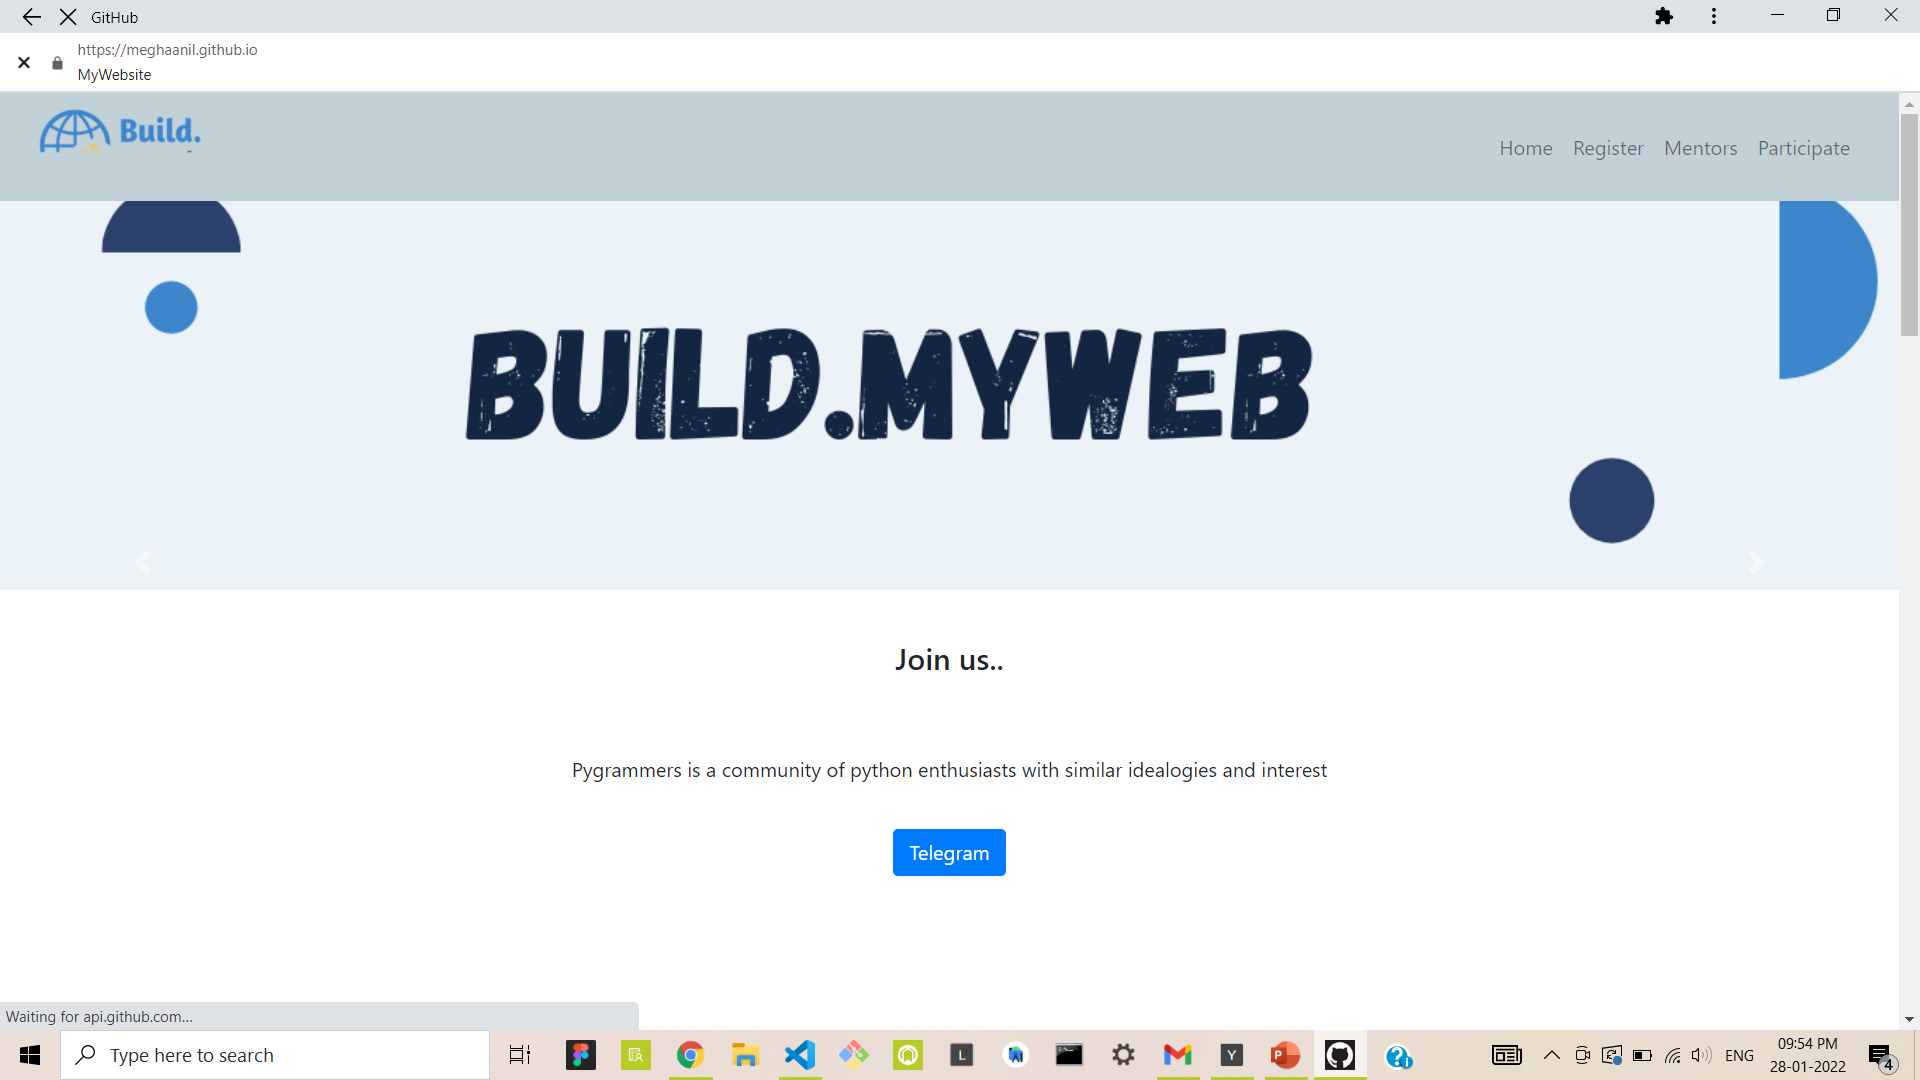Open the three-dot browser menu
This screenshot has width=1920, height=1080.
(1714, 17)
